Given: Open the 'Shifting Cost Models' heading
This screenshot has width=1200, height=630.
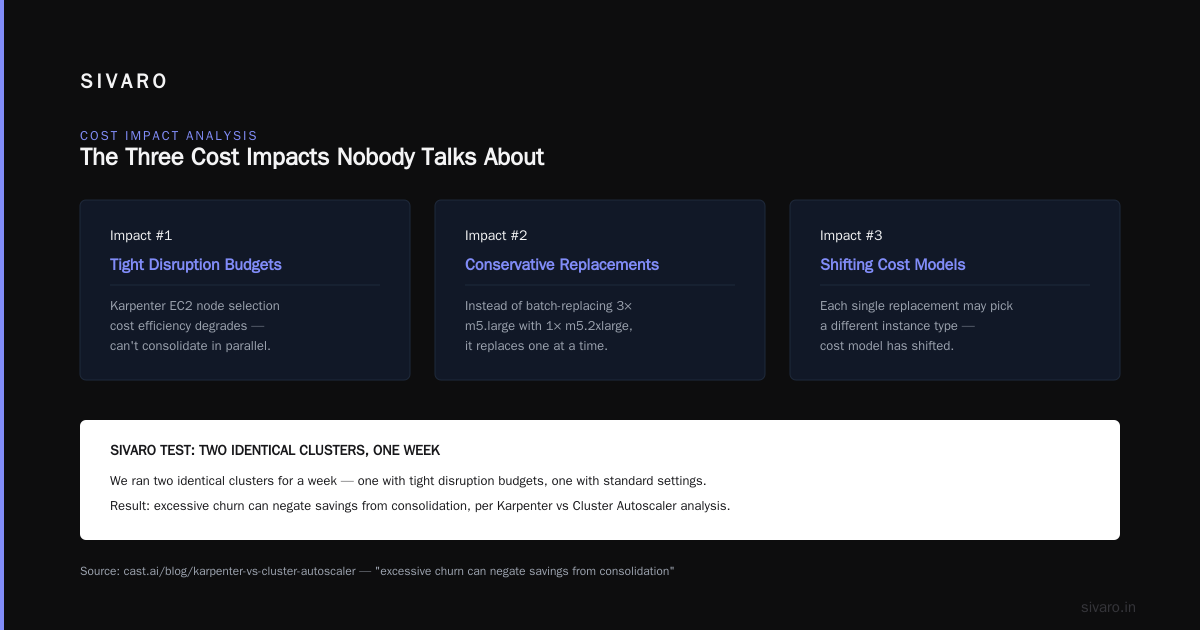Looking at the screenshot, I should (893, 265).
